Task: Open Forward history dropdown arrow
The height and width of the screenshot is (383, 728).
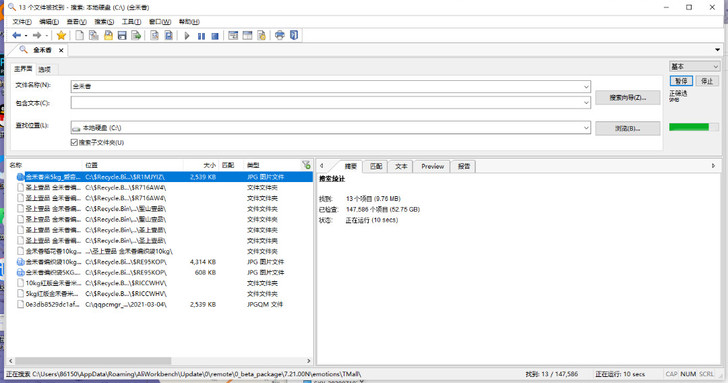Action: tap(47, 36)
